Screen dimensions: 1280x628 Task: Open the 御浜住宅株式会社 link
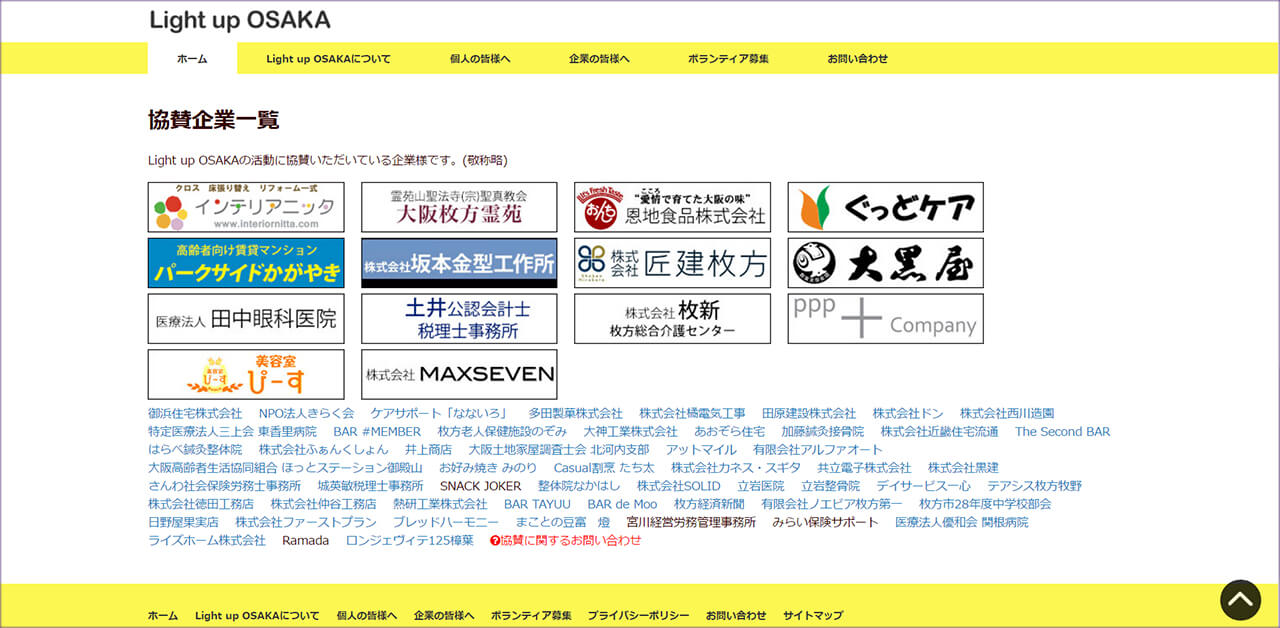(195, 413)
